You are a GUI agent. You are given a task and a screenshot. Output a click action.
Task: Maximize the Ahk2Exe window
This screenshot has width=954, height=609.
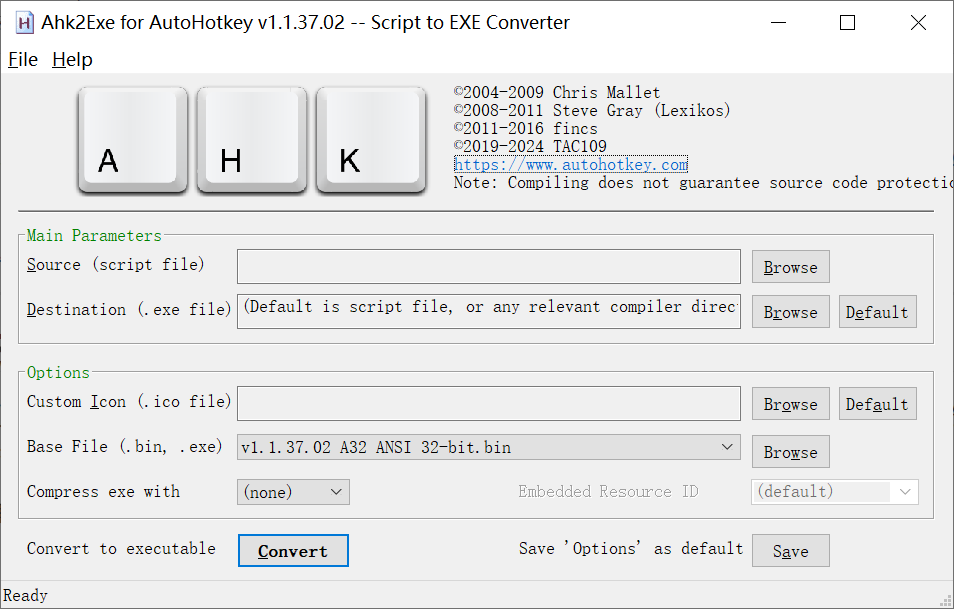tap(848, 23)
